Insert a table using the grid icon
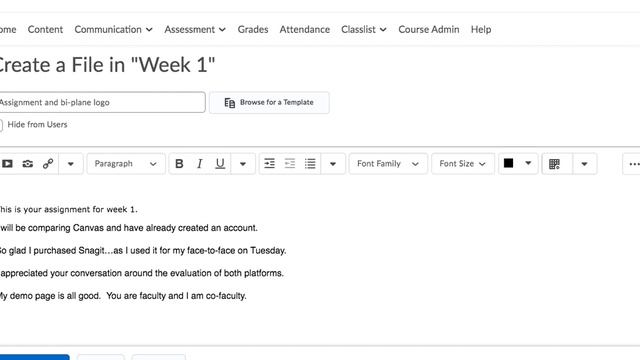This screenshot has width=640, height=360. [554, 164]
